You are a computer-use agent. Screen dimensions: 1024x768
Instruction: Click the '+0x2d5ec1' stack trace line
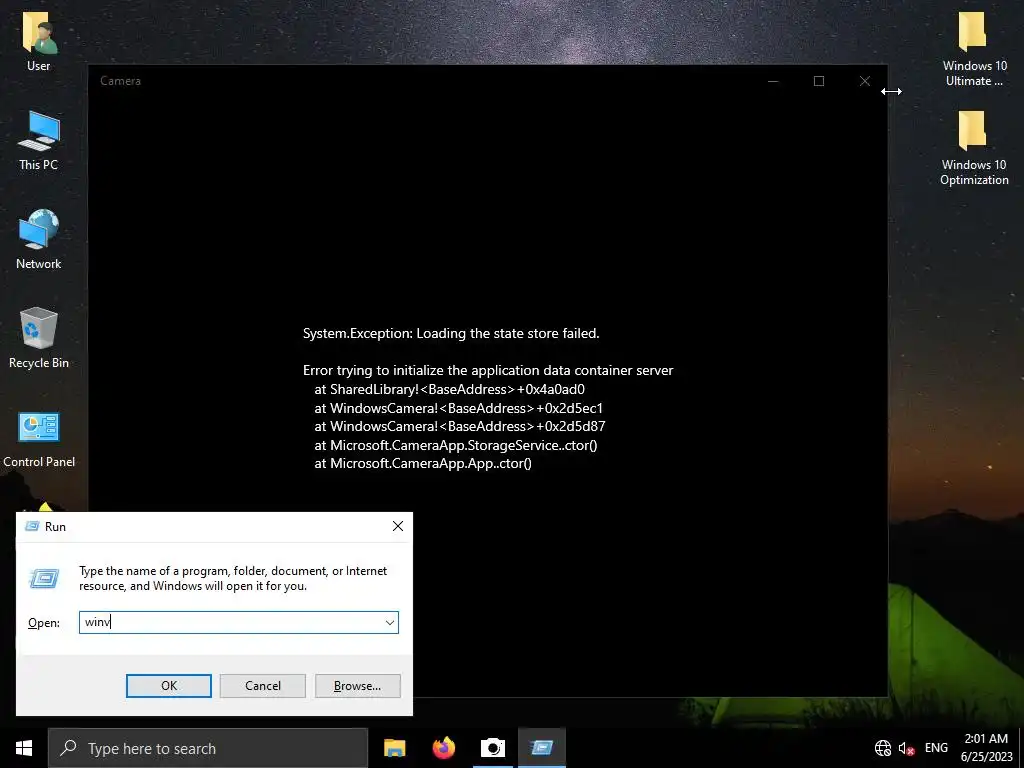[x=458, y=408]
